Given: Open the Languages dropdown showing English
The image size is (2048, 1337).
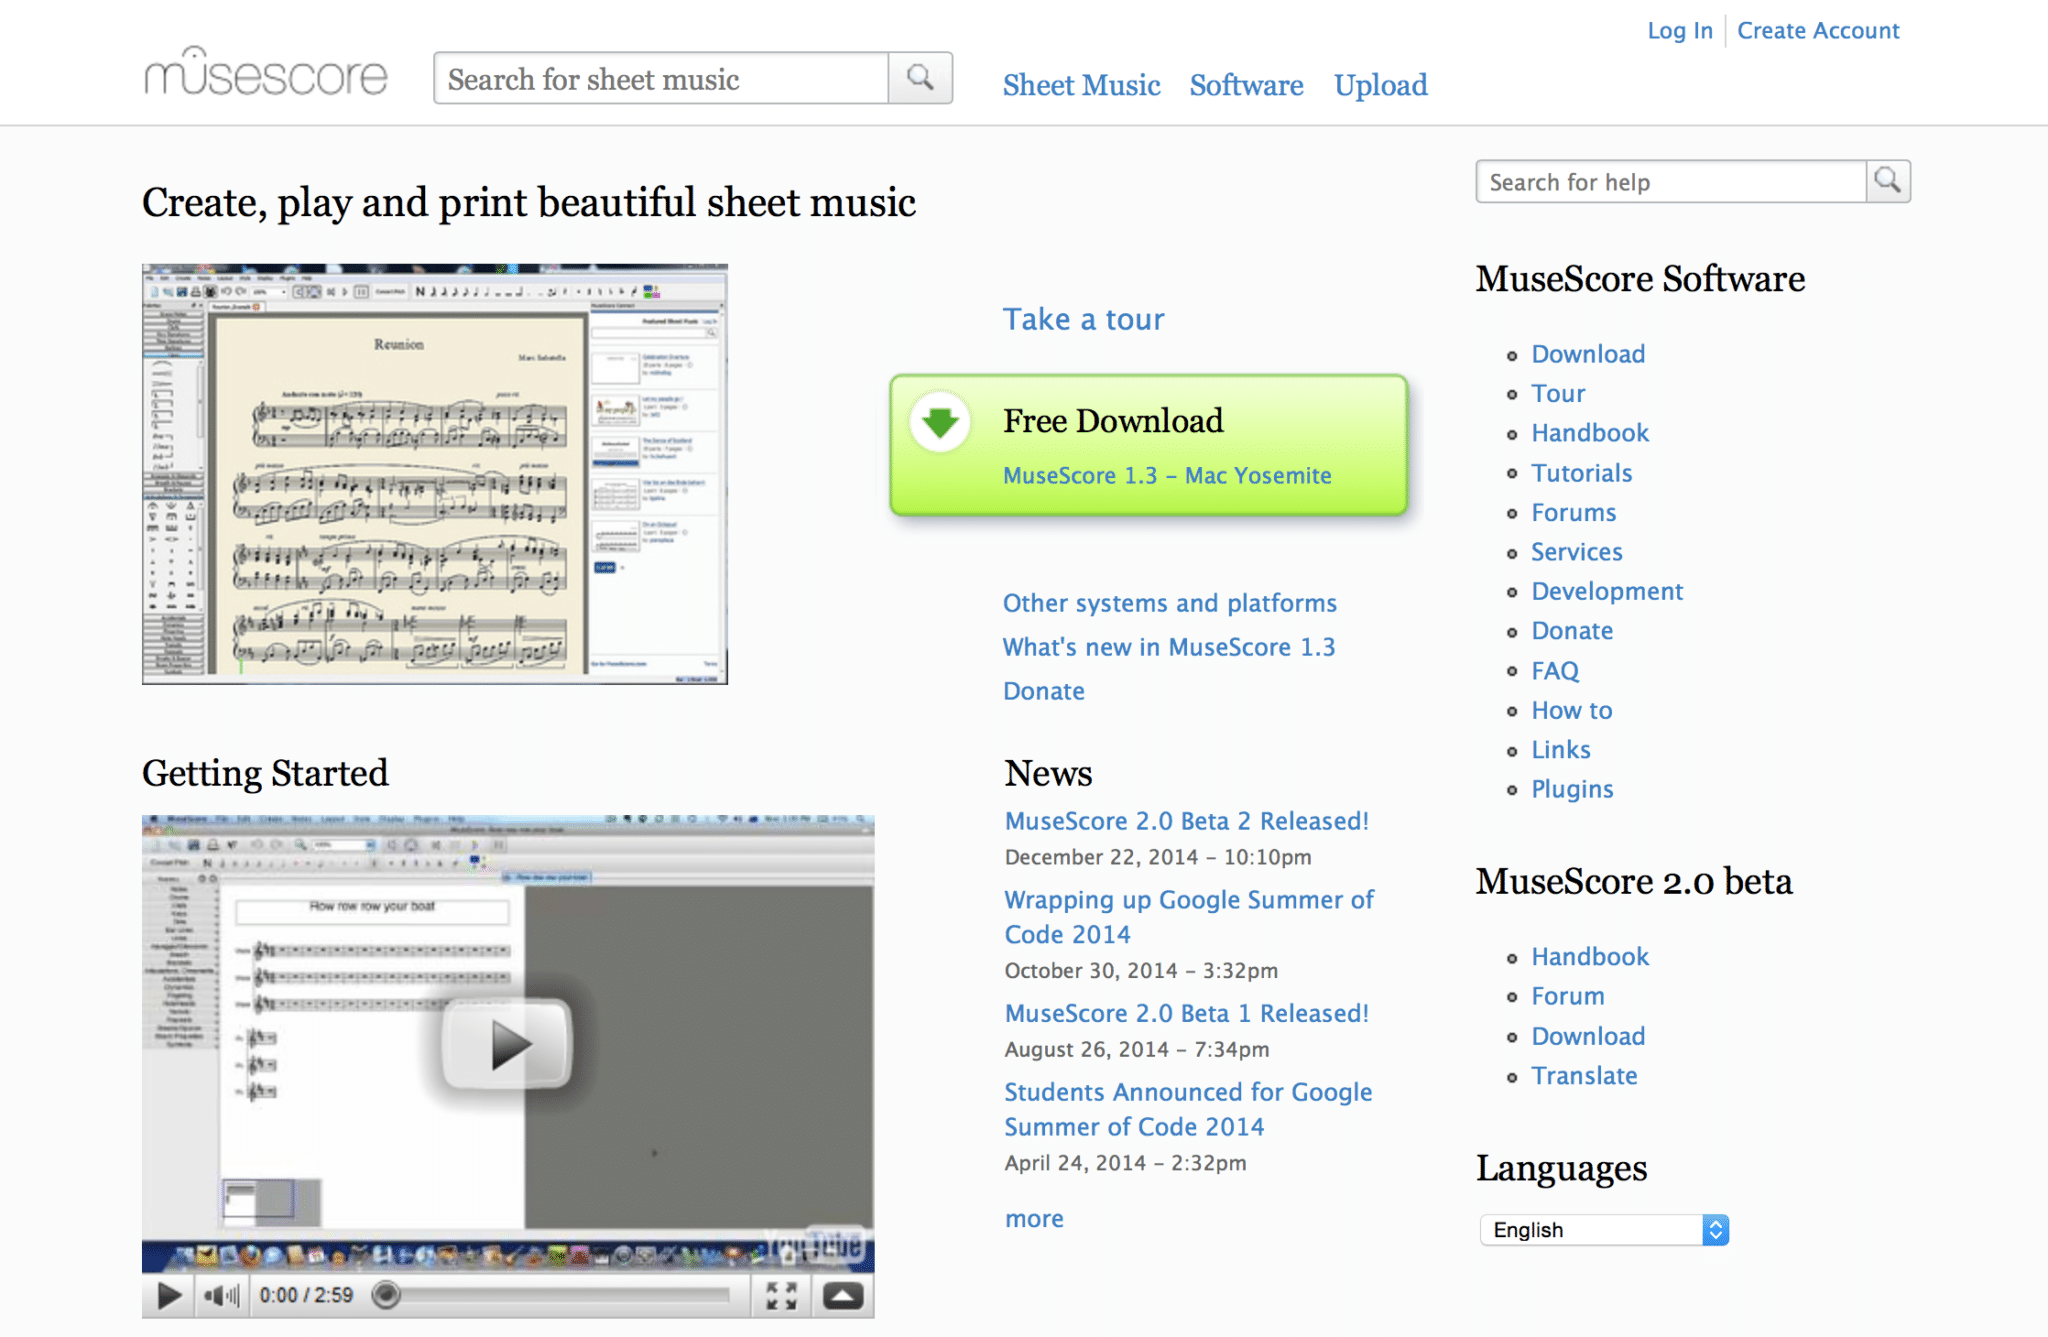Looking at the screenshot, I should click(1604, 1230).
